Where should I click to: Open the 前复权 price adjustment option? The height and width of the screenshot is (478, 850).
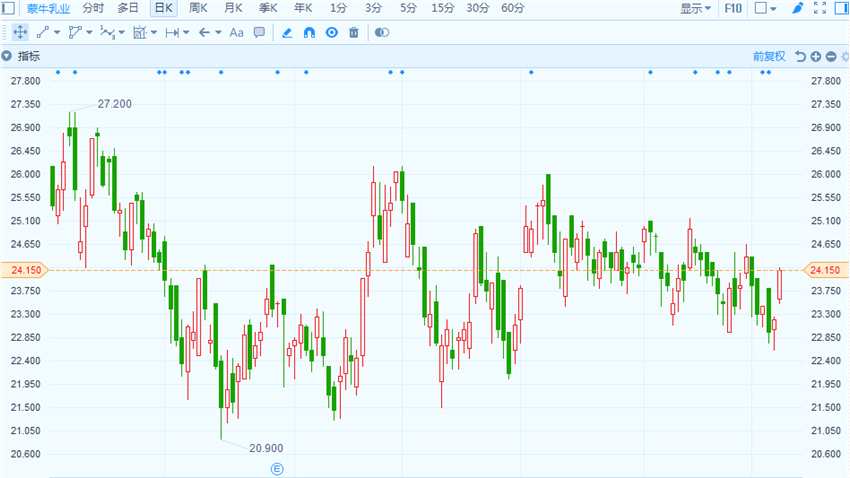pos(769,56)
